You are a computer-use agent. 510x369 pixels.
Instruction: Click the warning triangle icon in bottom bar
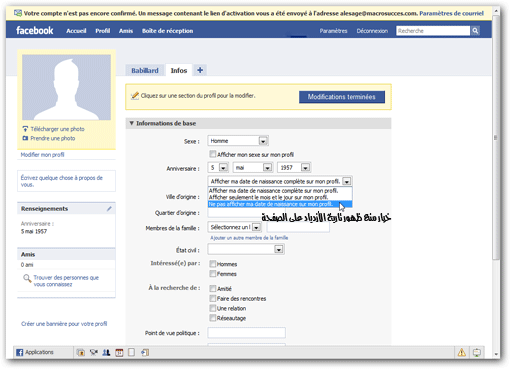click(x=462, y=352)
